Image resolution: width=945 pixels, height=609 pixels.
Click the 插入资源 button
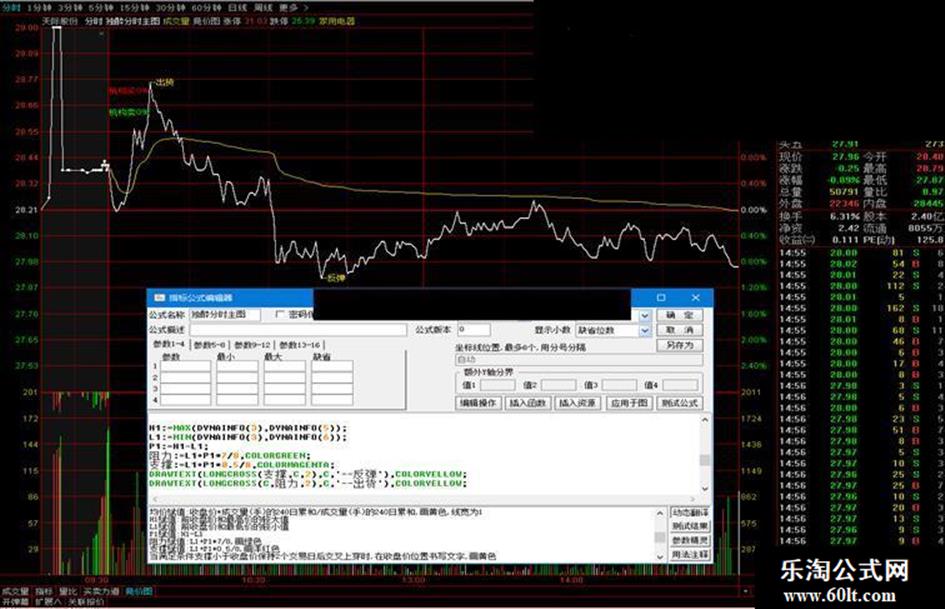[x=577, y=403]
